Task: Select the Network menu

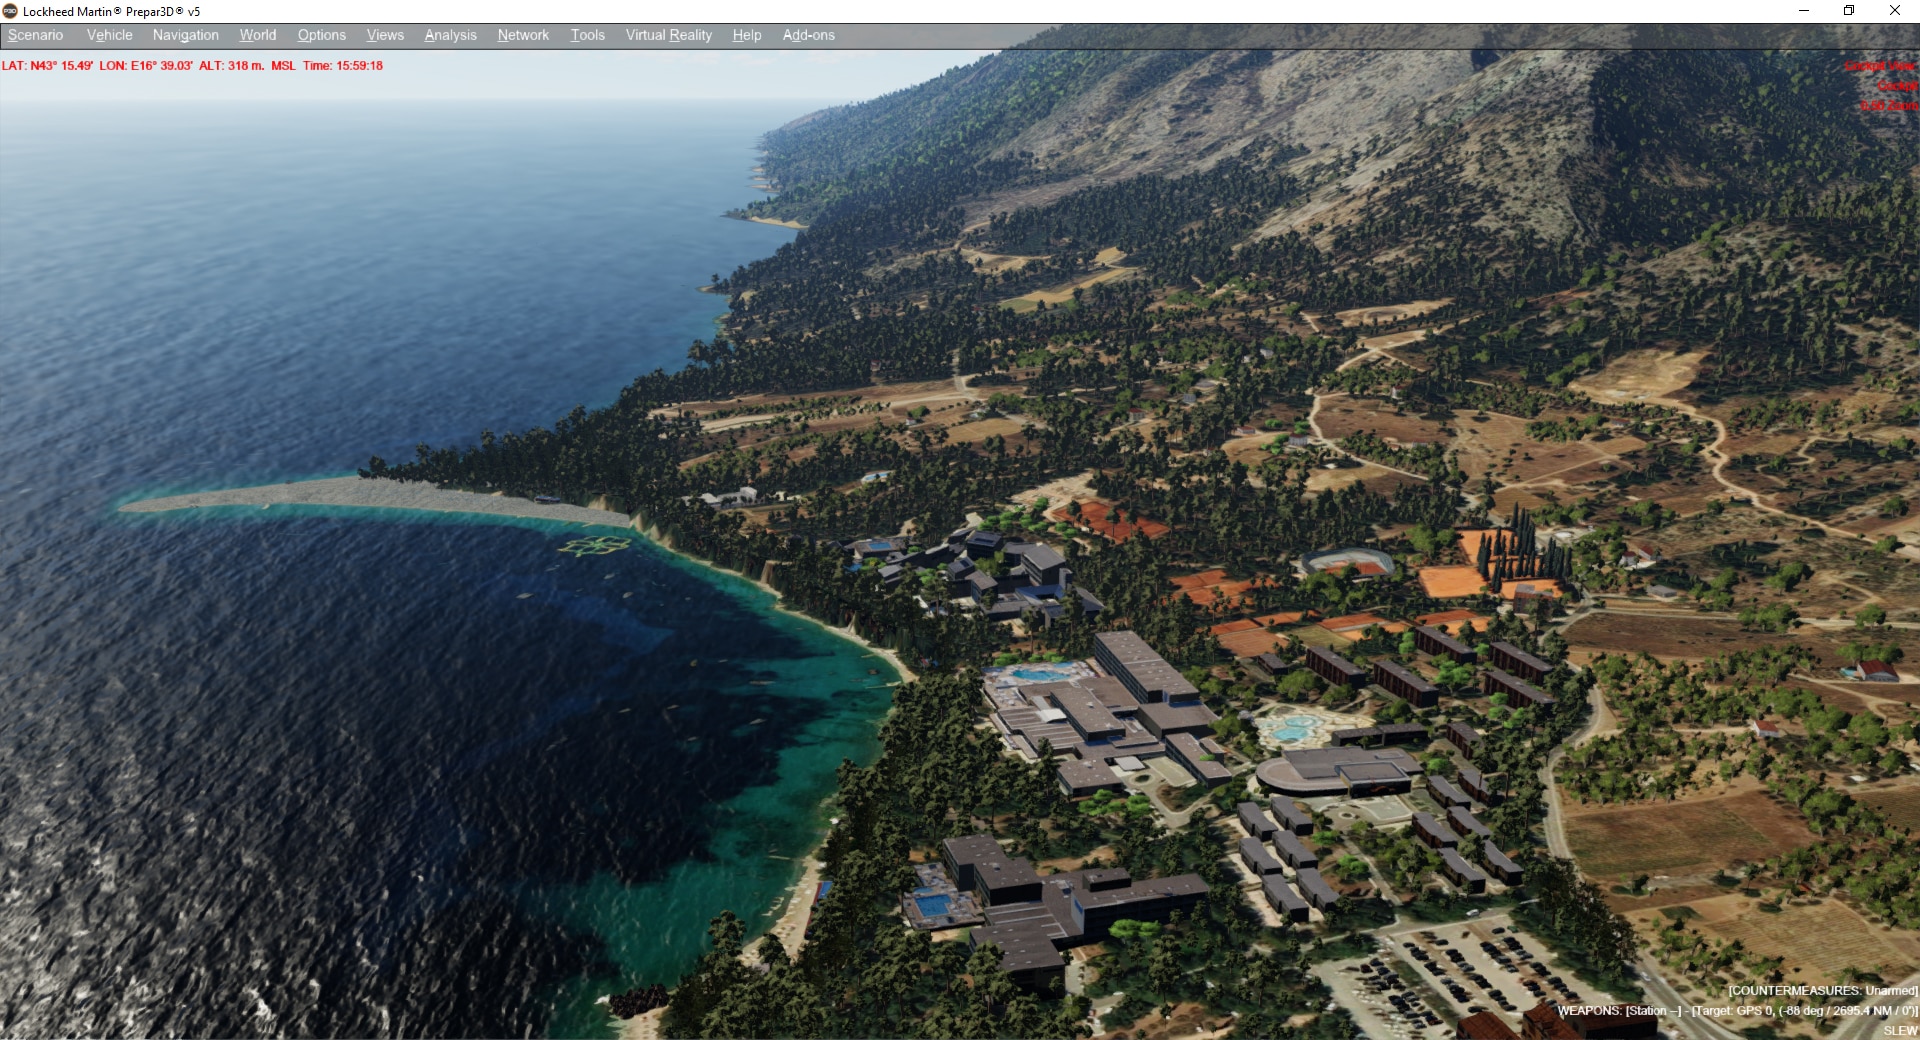Action: (523, 35)
